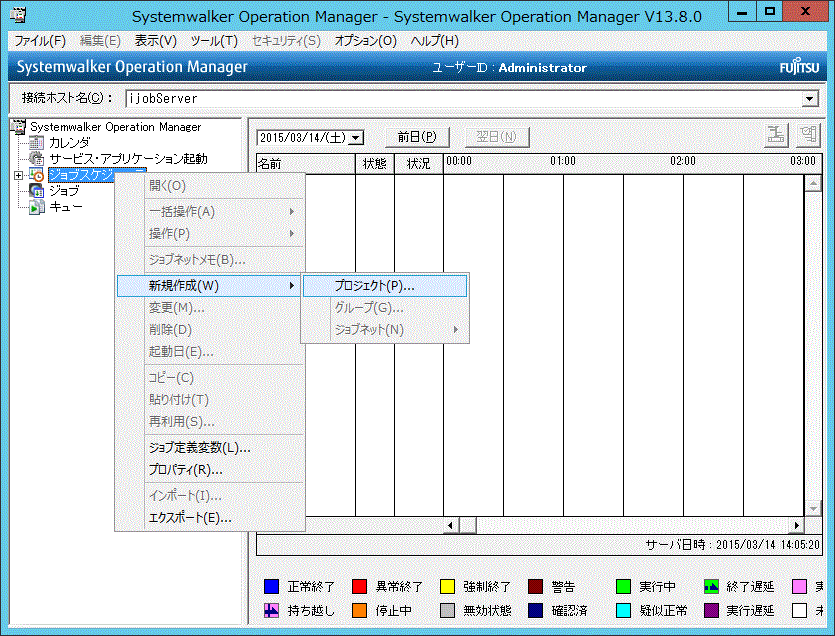The width and height of the screenshot is (835, 636).
Task: Select プロパティ(R)... in the context menu
Action: click(x=210, y=469)
